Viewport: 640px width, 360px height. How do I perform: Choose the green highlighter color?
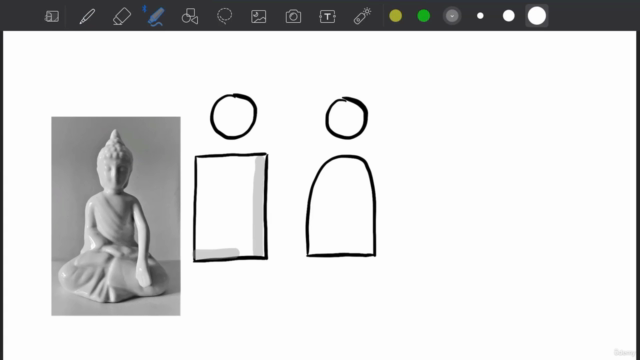click(x=424, y=16)
